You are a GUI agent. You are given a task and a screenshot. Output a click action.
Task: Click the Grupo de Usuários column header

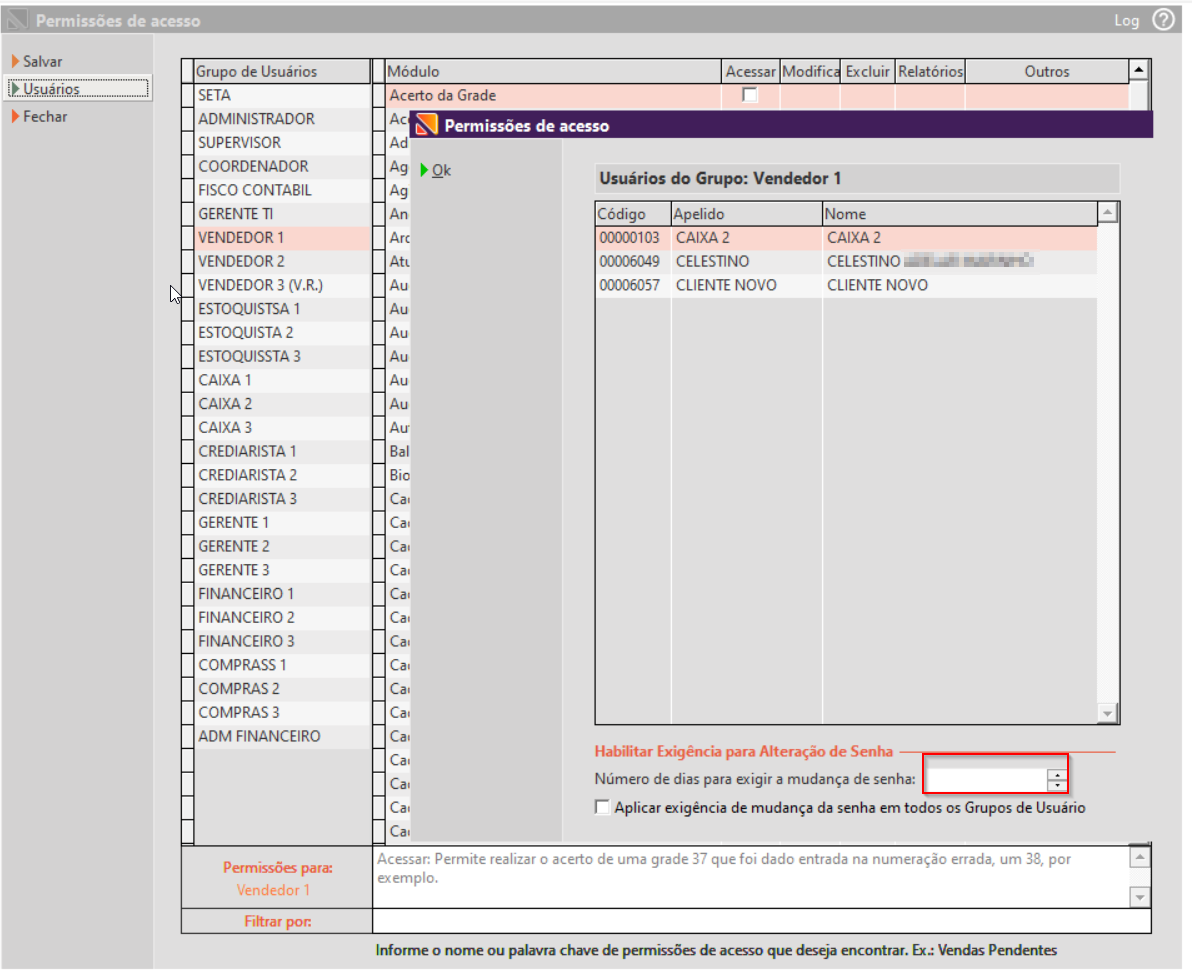click(282, 71)
